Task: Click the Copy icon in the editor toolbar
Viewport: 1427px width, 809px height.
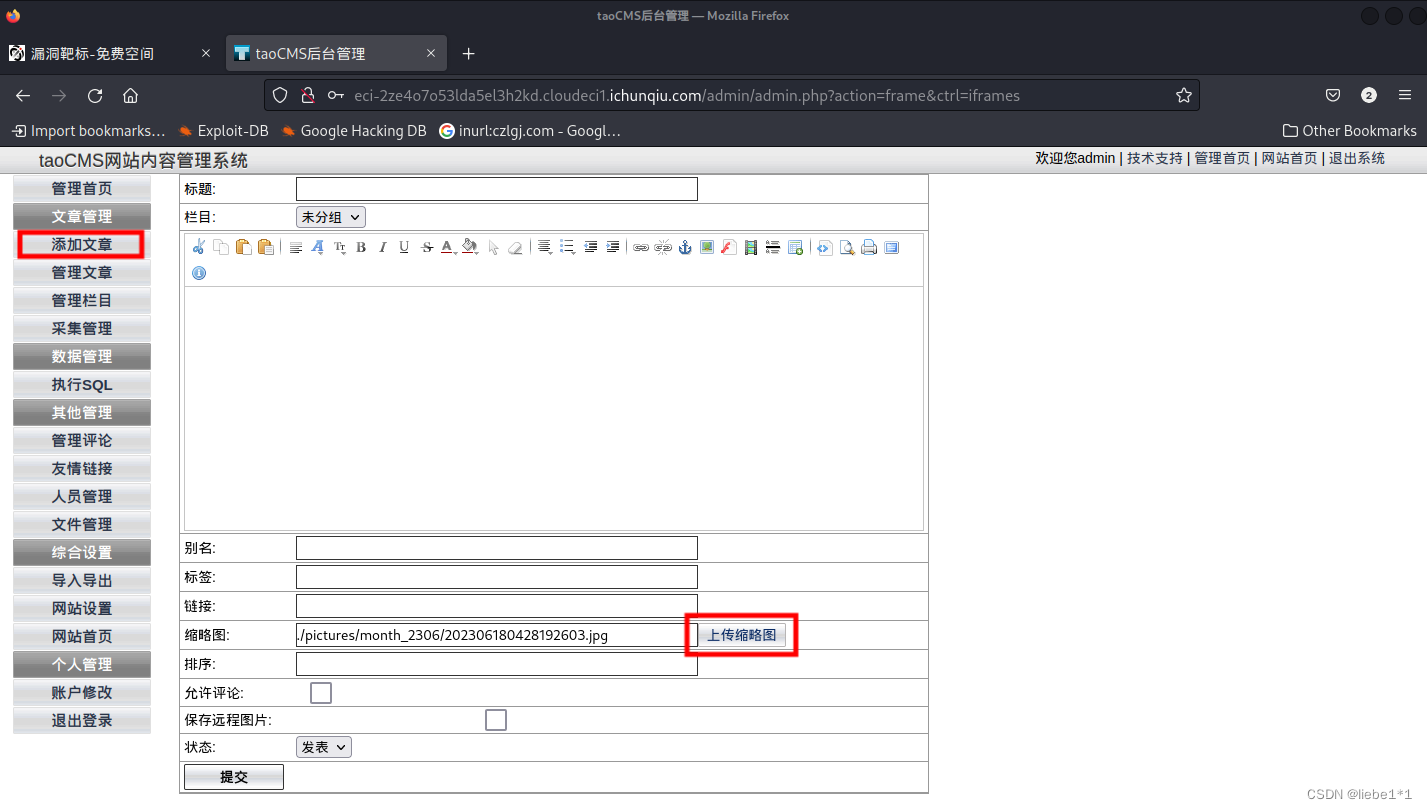Action: coord(221,247)
